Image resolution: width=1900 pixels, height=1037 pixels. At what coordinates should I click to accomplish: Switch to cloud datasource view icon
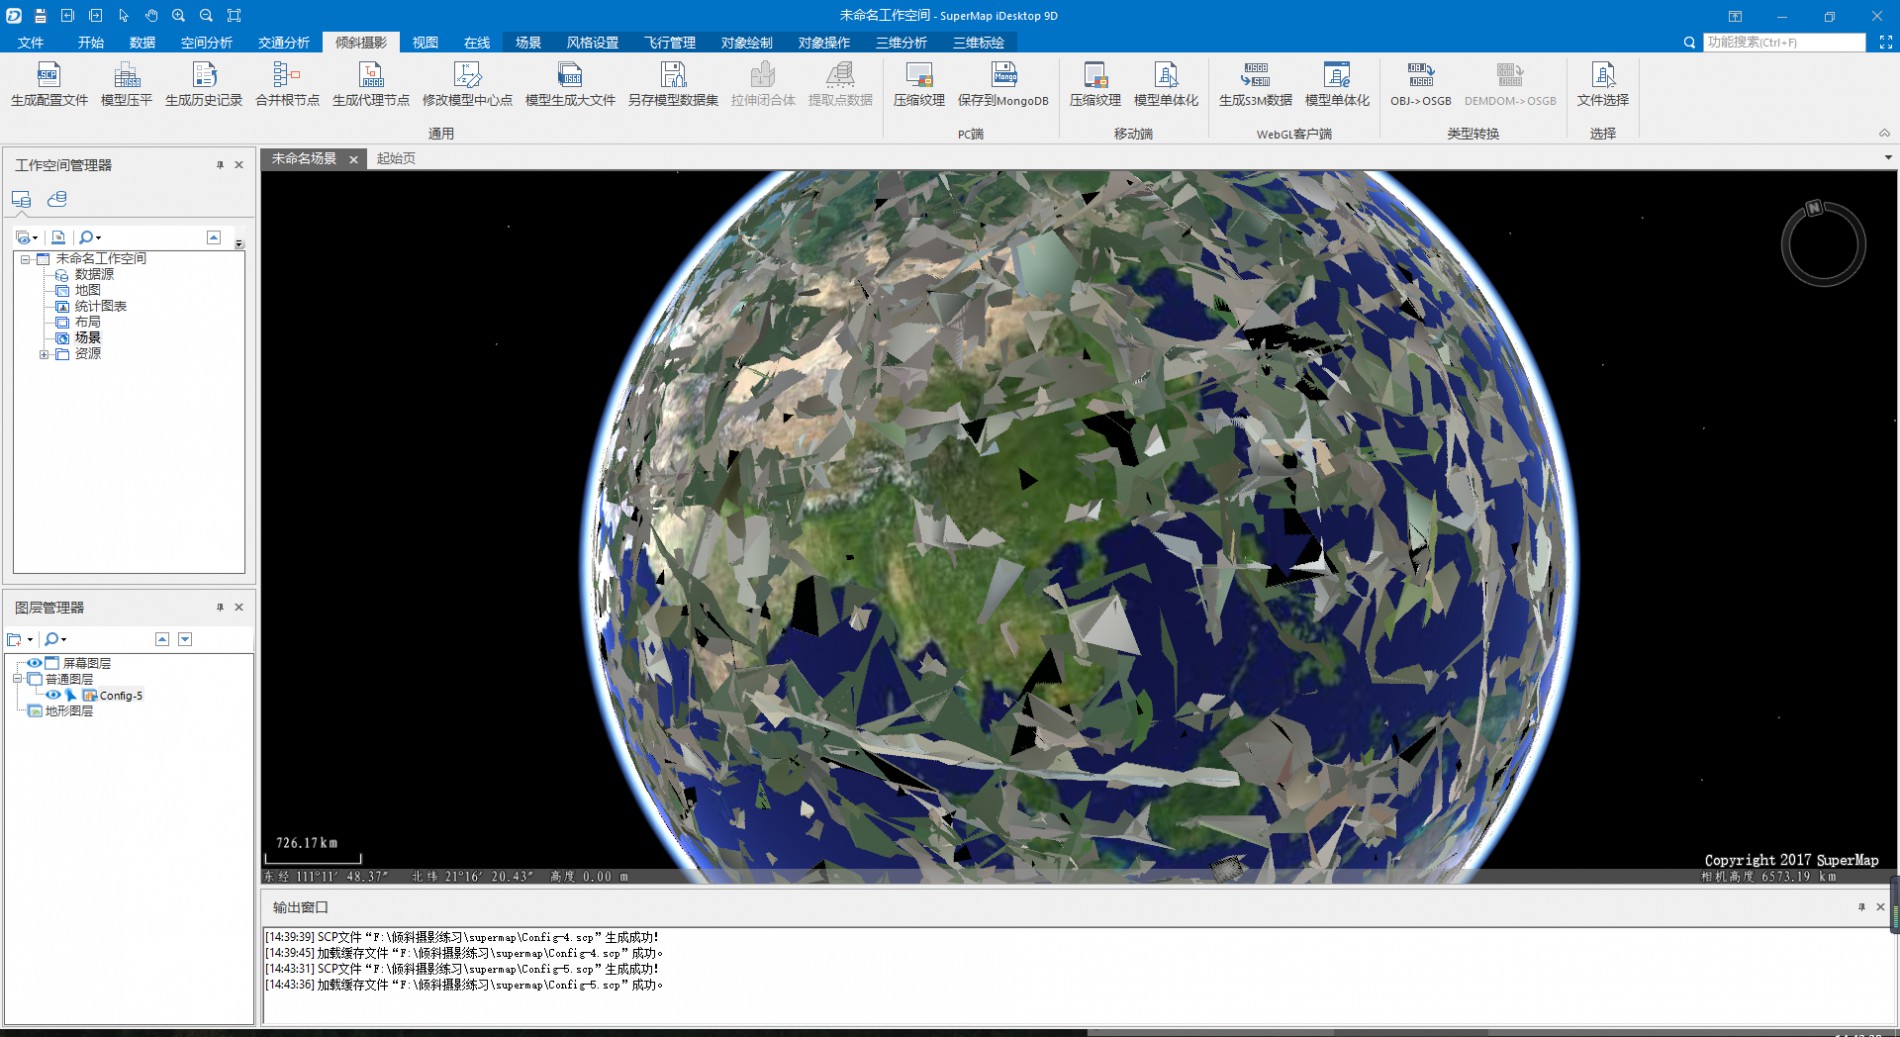click(57, 199)
